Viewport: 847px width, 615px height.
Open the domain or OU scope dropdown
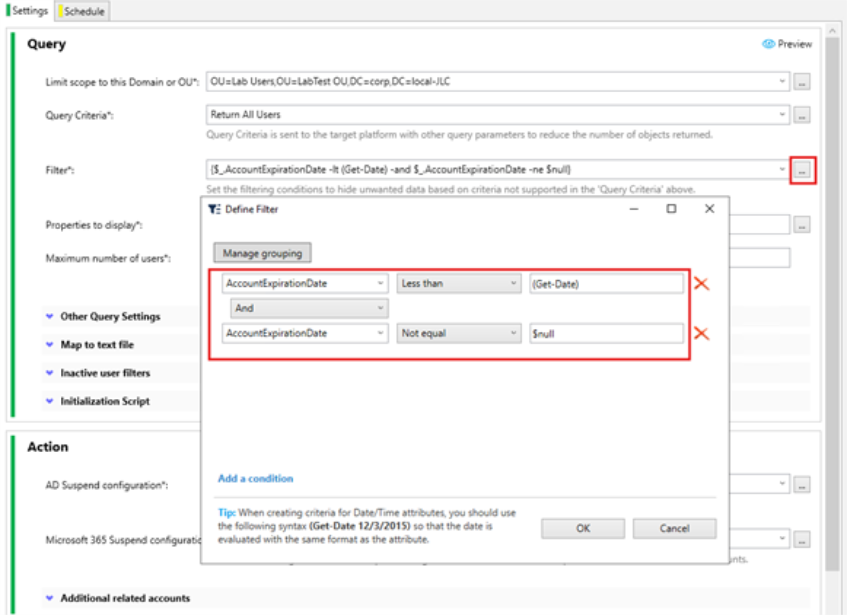point(782,82)
